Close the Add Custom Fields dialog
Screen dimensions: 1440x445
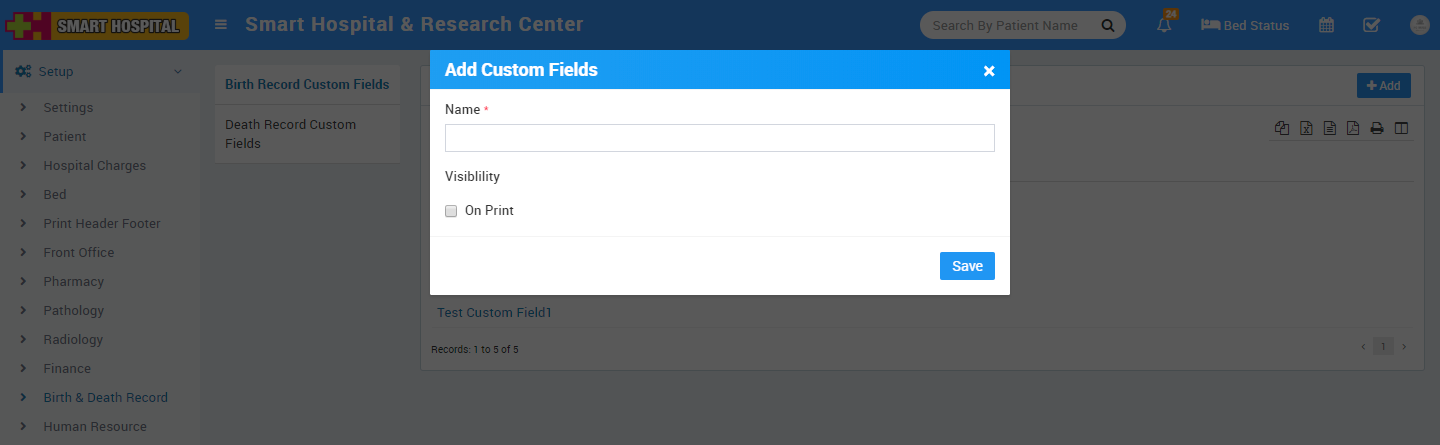click(989, 71)
